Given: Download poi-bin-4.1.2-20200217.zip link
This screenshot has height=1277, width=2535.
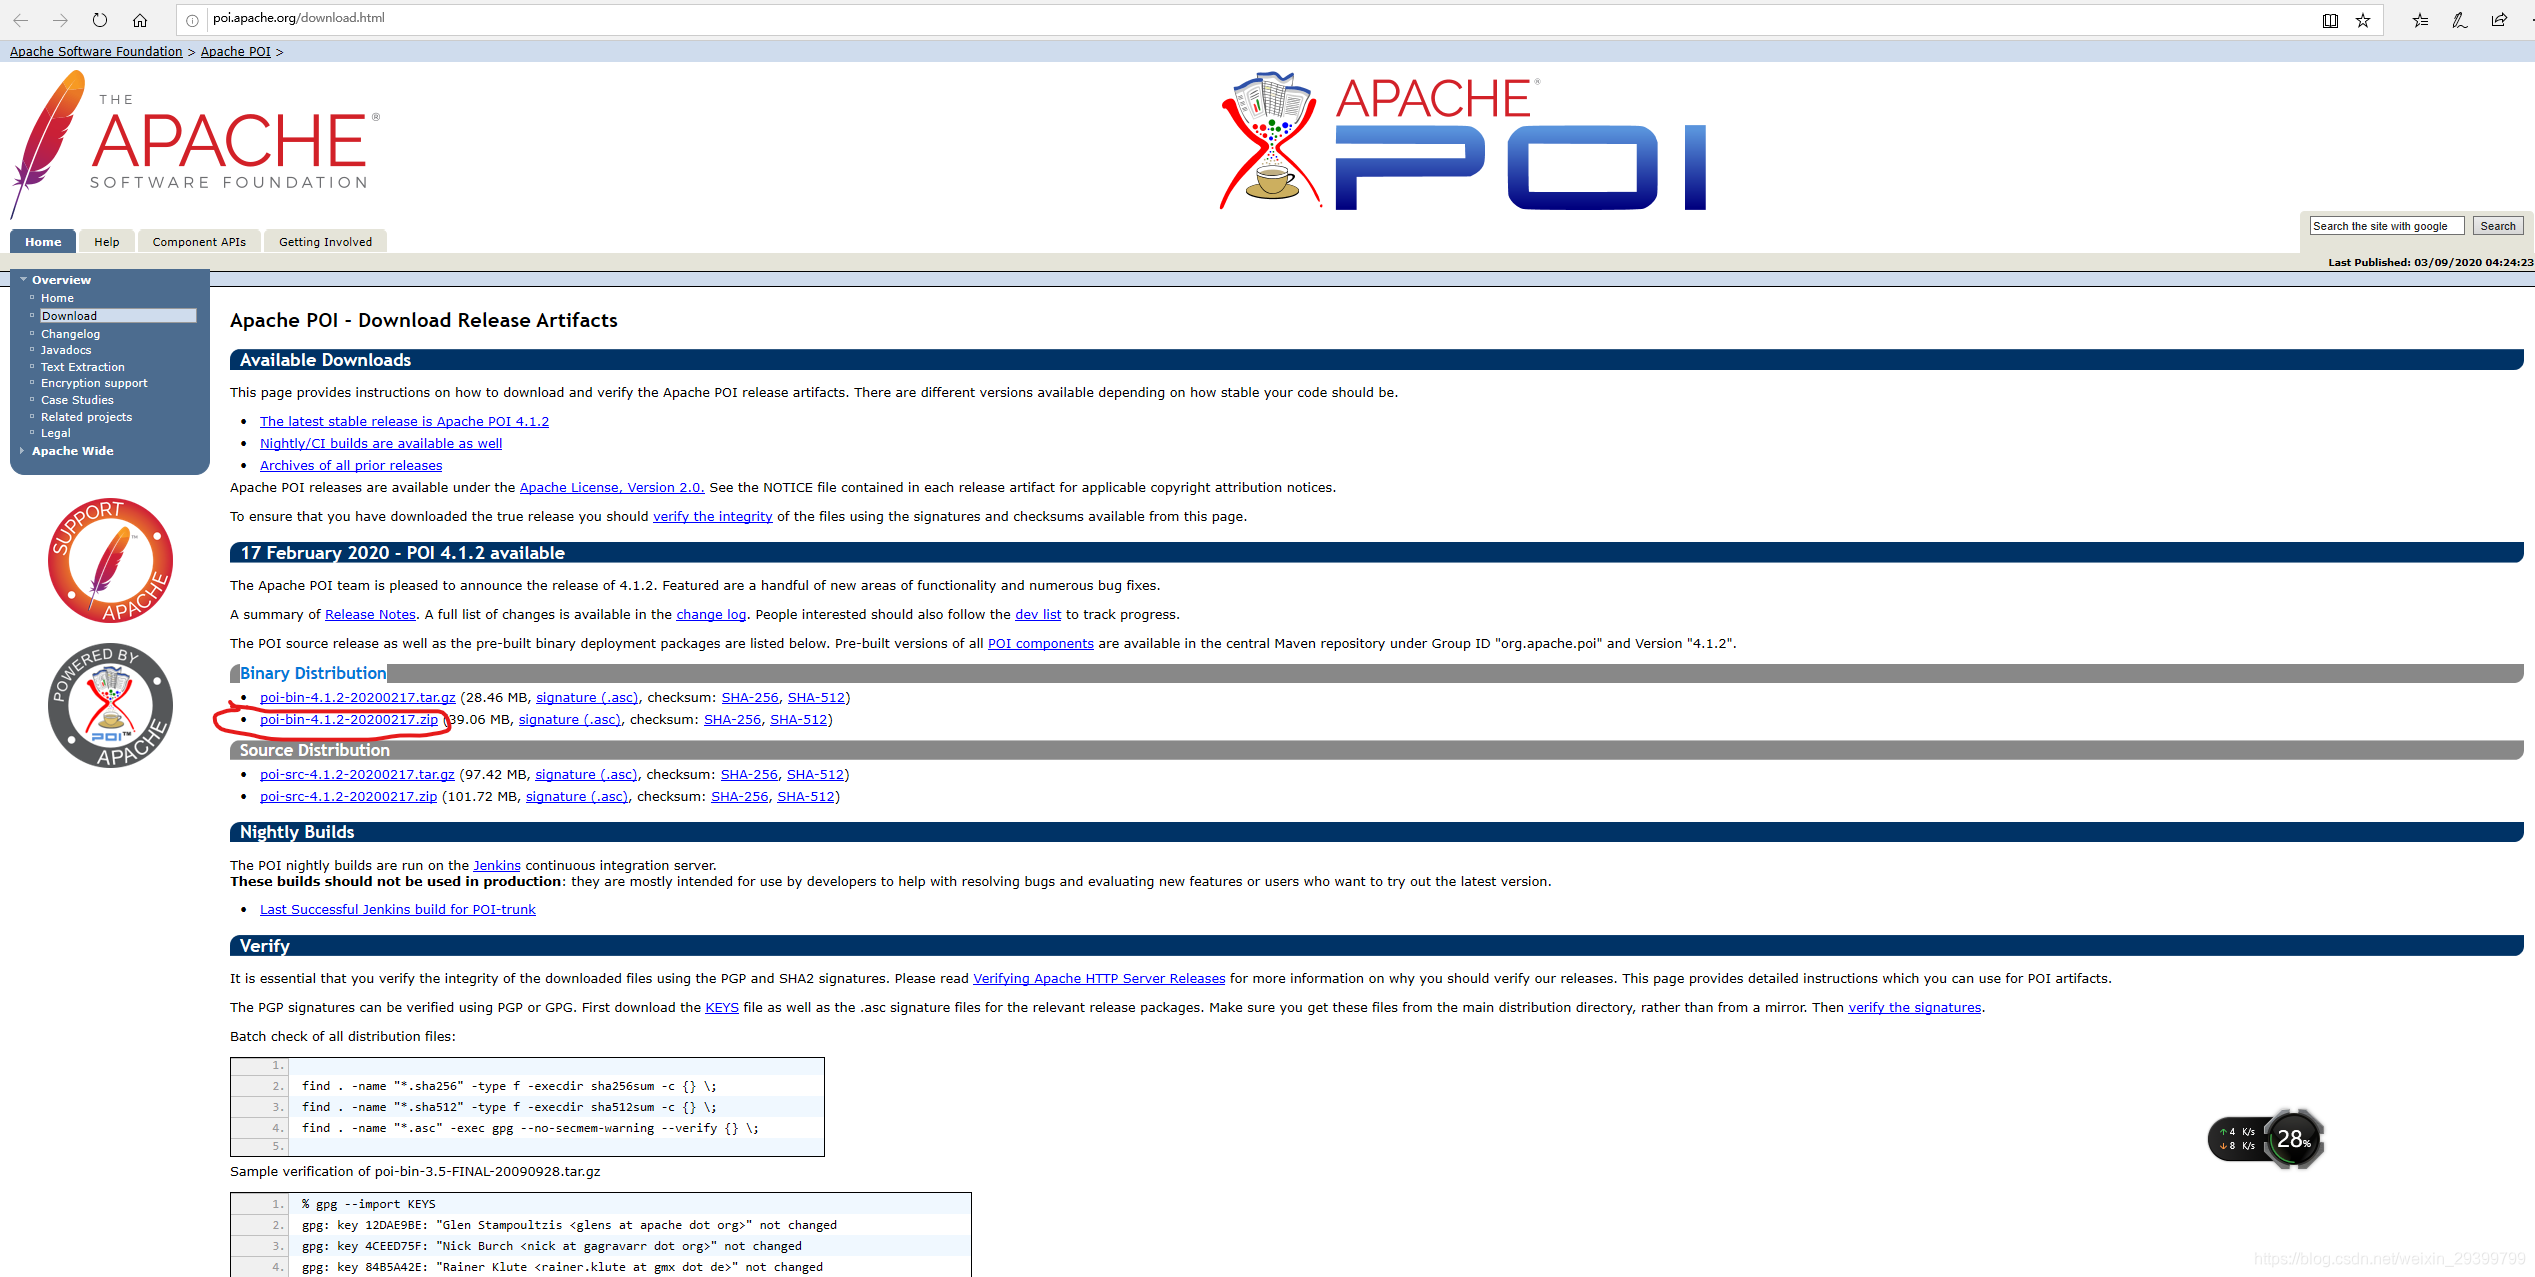Looking at the screenshot, I should click(x=348, y=719).
